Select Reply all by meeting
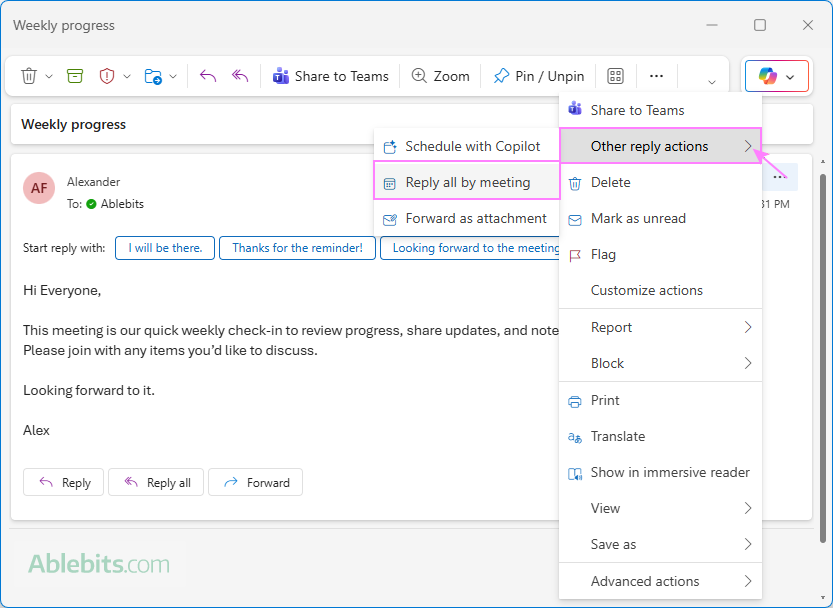This screenshot has width=833, height=608. click(x=464, y=182)
